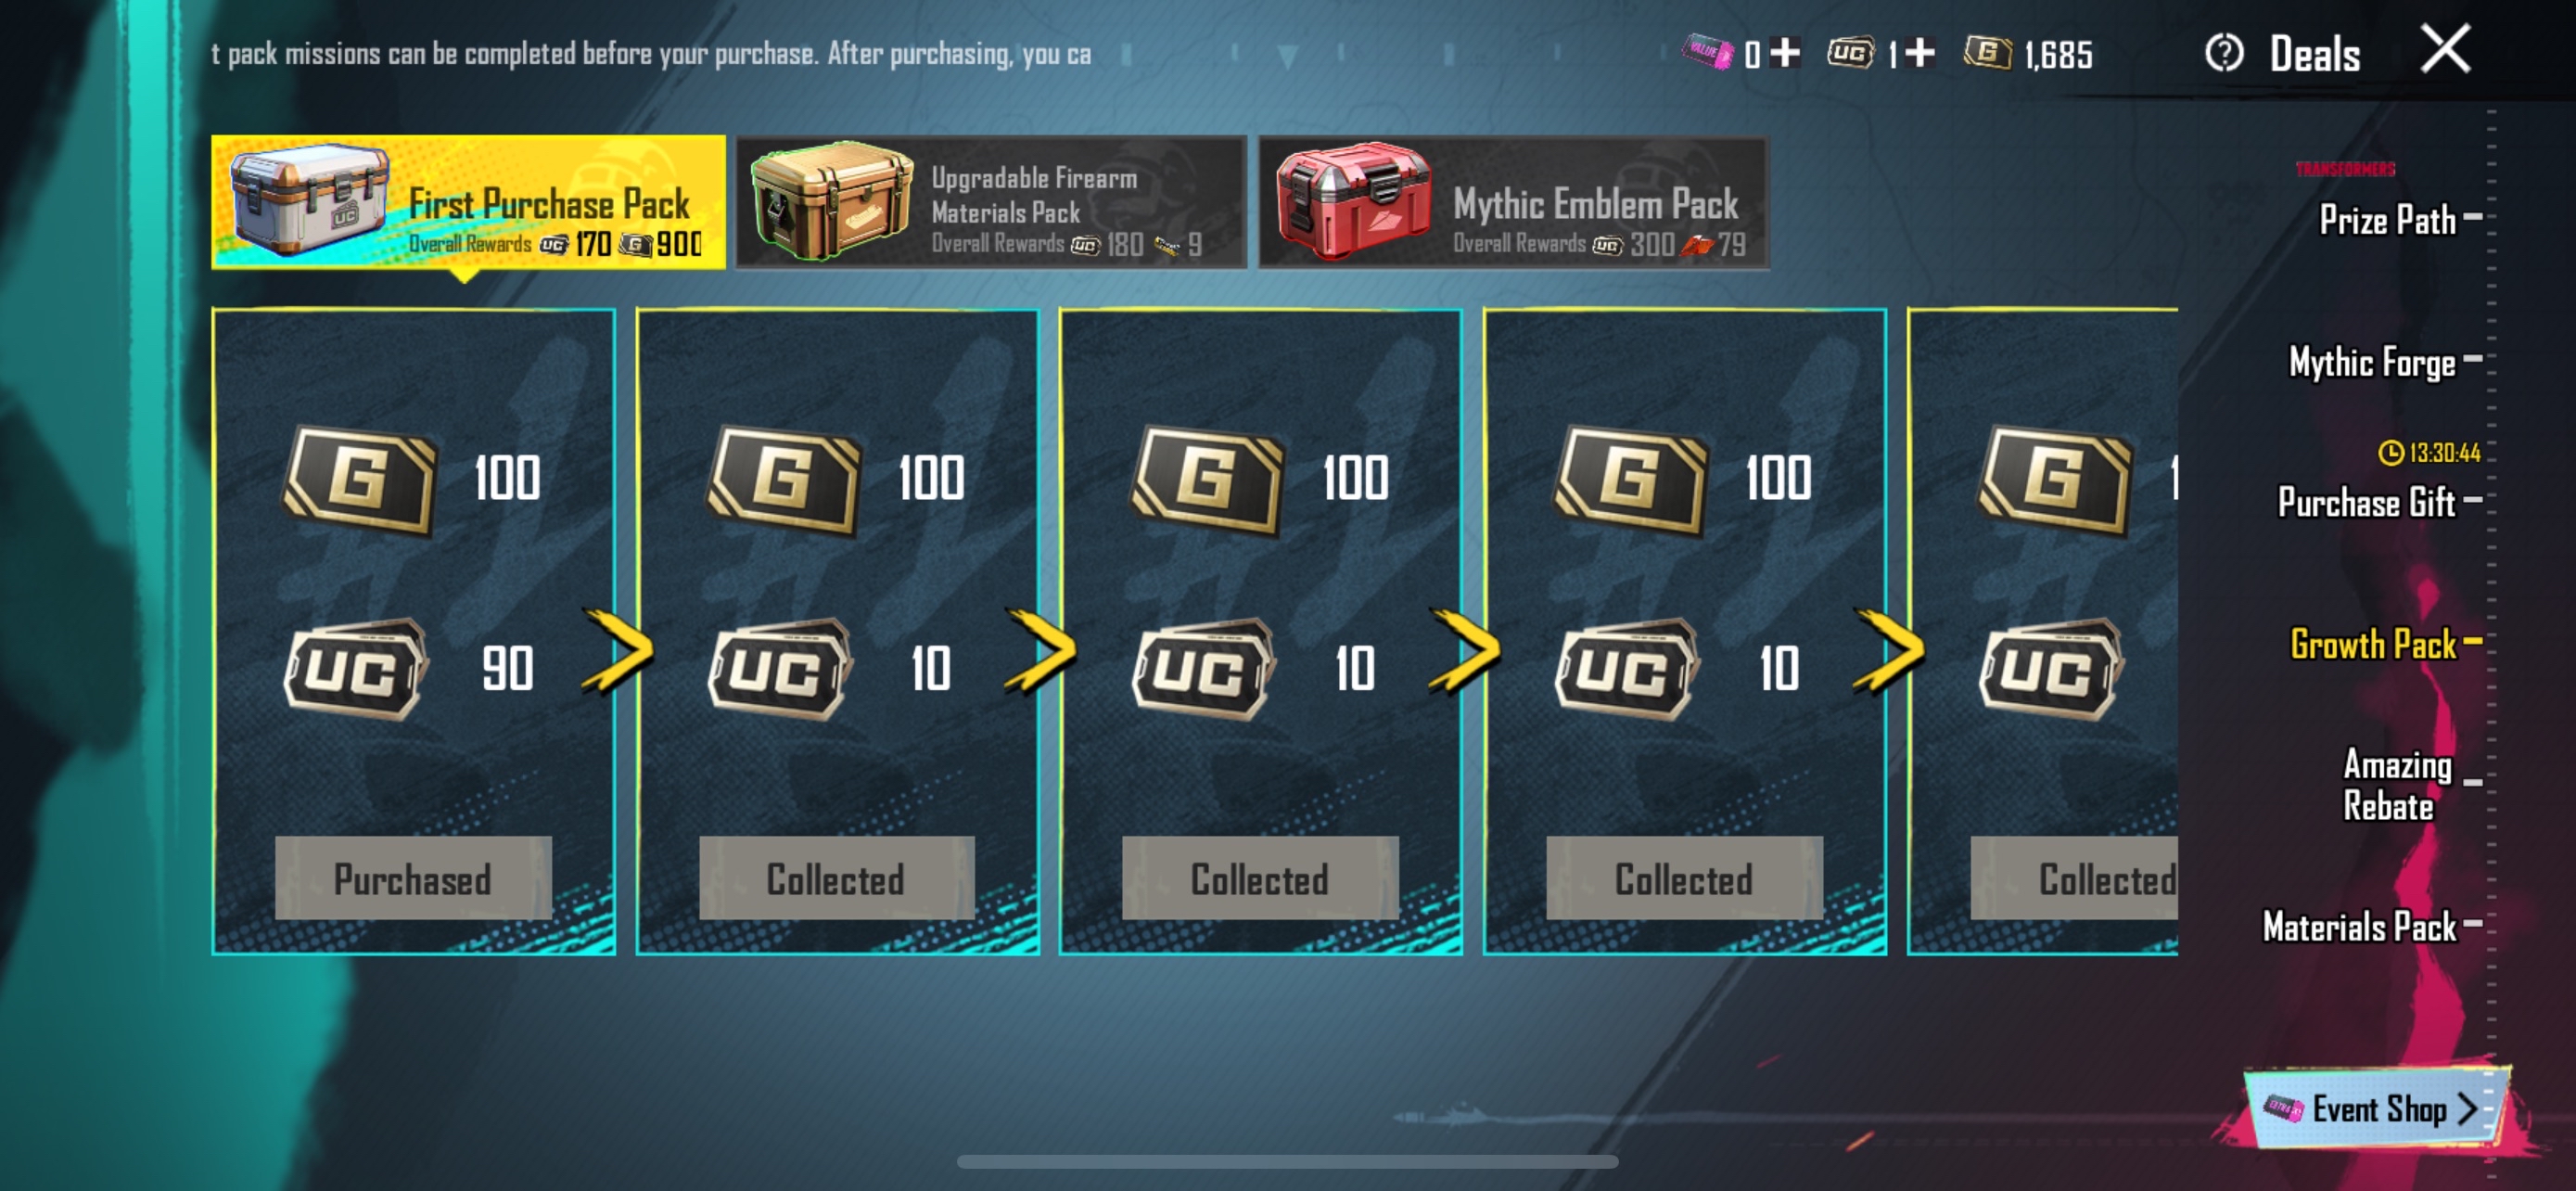Select the Upgradable Firearm Materials Pack tab
This screenshot has height=1191, width=2576.
tap(991, 203)
